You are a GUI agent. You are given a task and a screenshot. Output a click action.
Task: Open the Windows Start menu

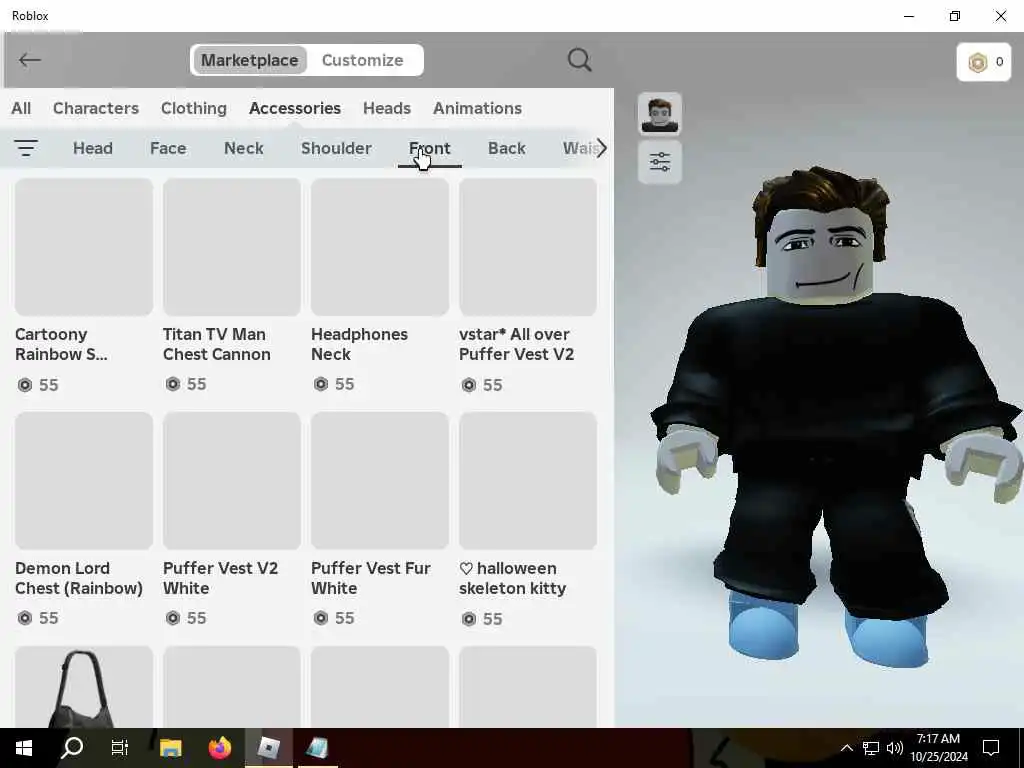click(24, 748)
